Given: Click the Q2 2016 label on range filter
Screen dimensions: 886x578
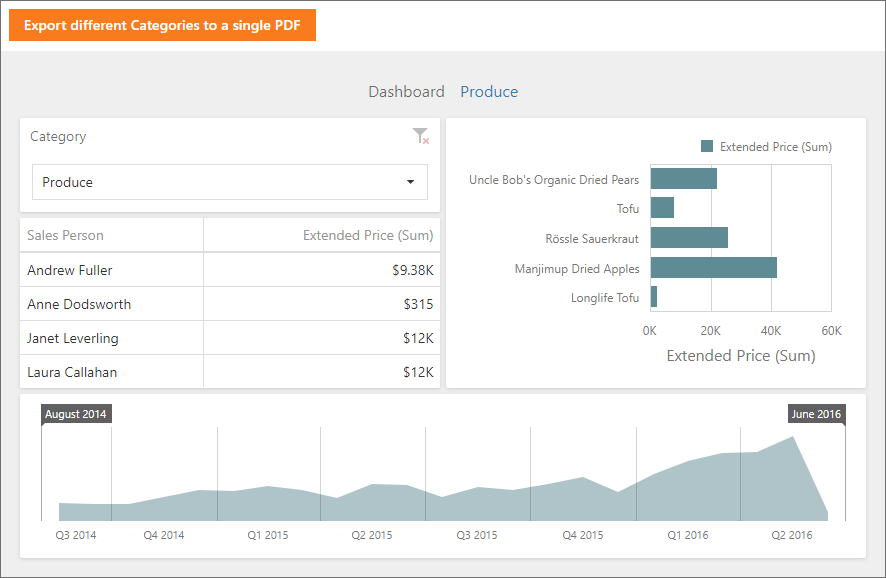Looking at the screenshot, I should click(792, 535).
